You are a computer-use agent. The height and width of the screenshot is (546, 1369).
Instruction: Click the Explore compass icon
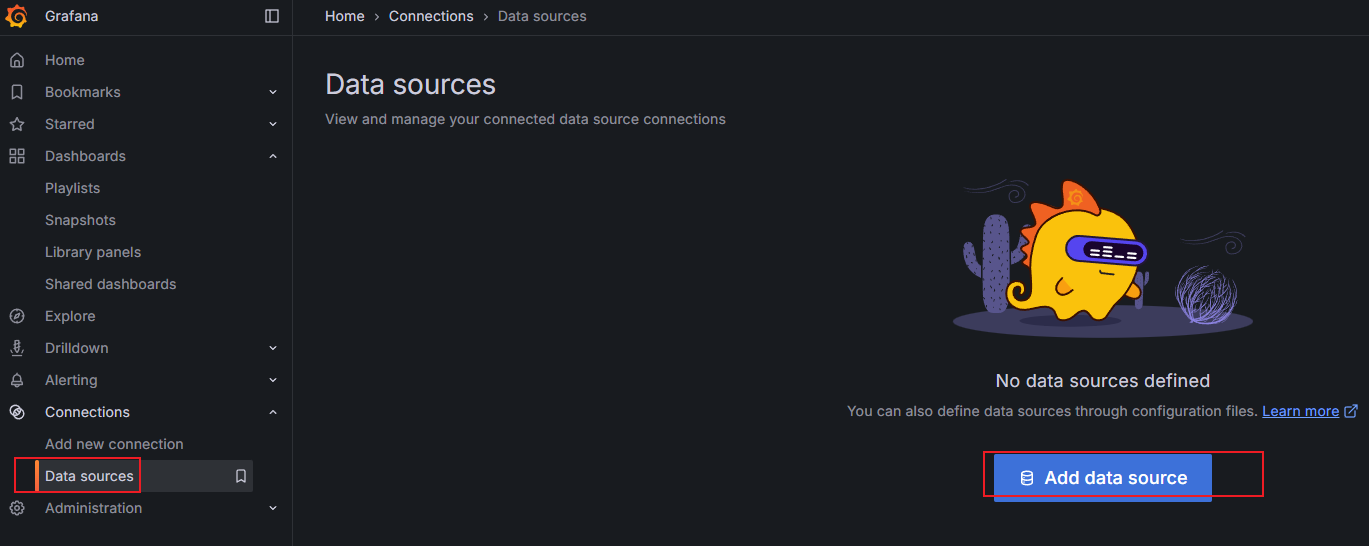[17, 316]
